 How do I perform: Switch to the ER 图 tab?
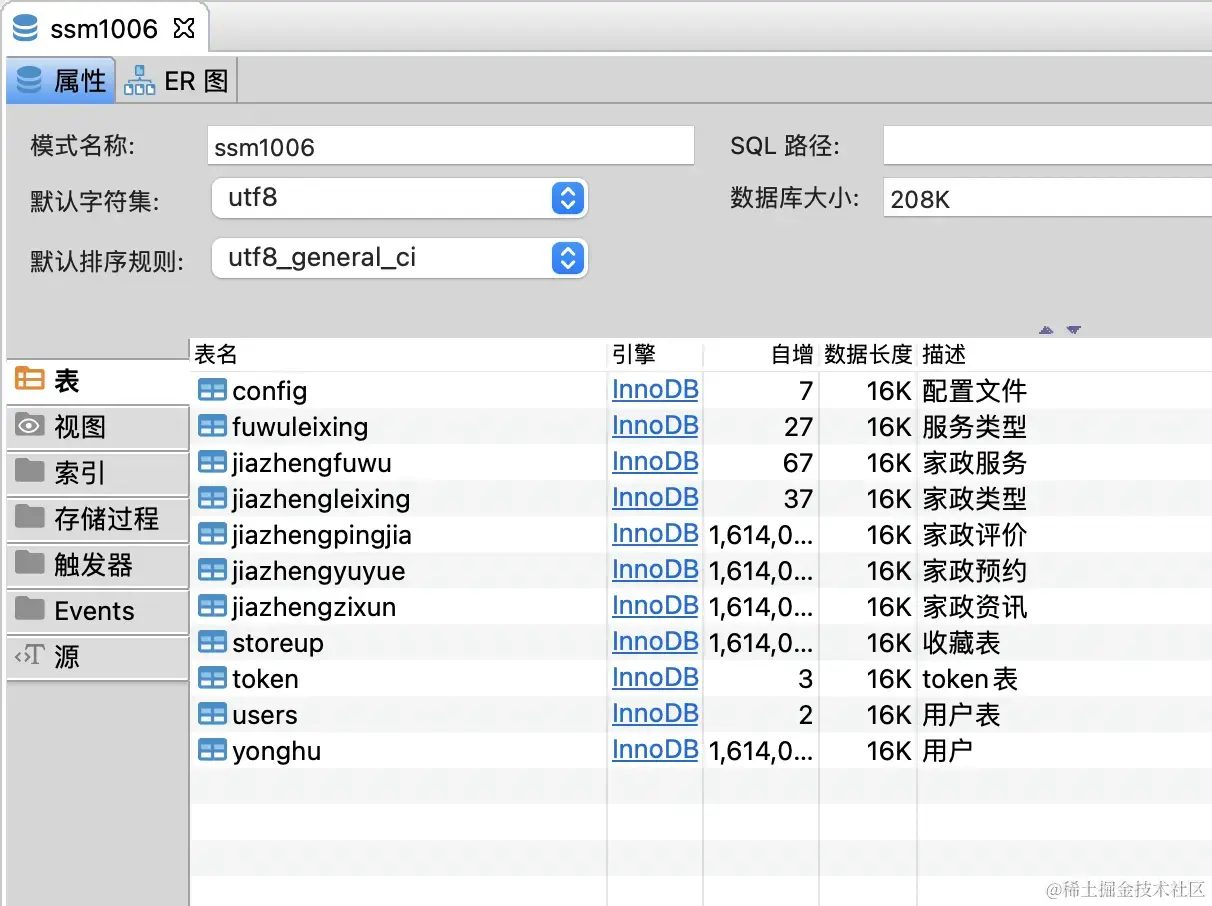pos(177,80)
